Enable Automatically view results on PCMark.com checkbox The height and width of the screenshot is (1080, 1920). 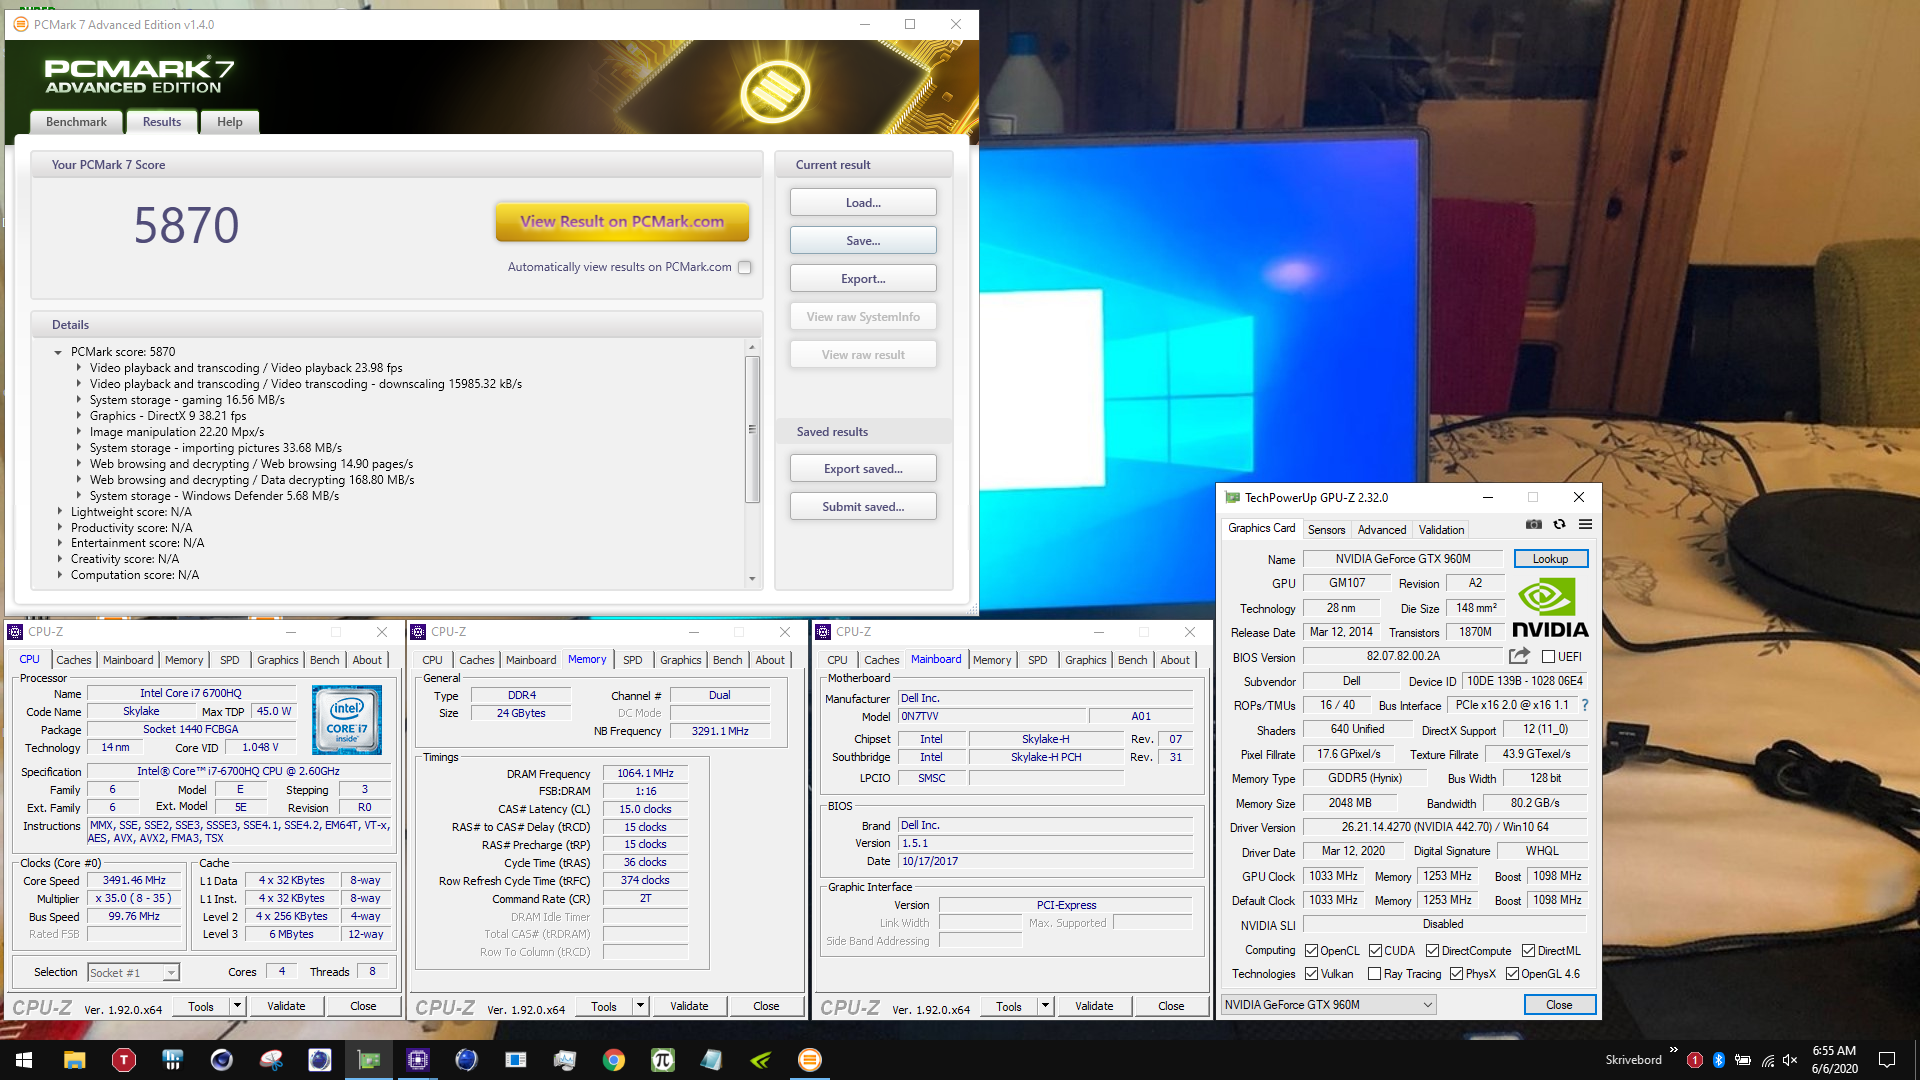(x=744, y=267)
